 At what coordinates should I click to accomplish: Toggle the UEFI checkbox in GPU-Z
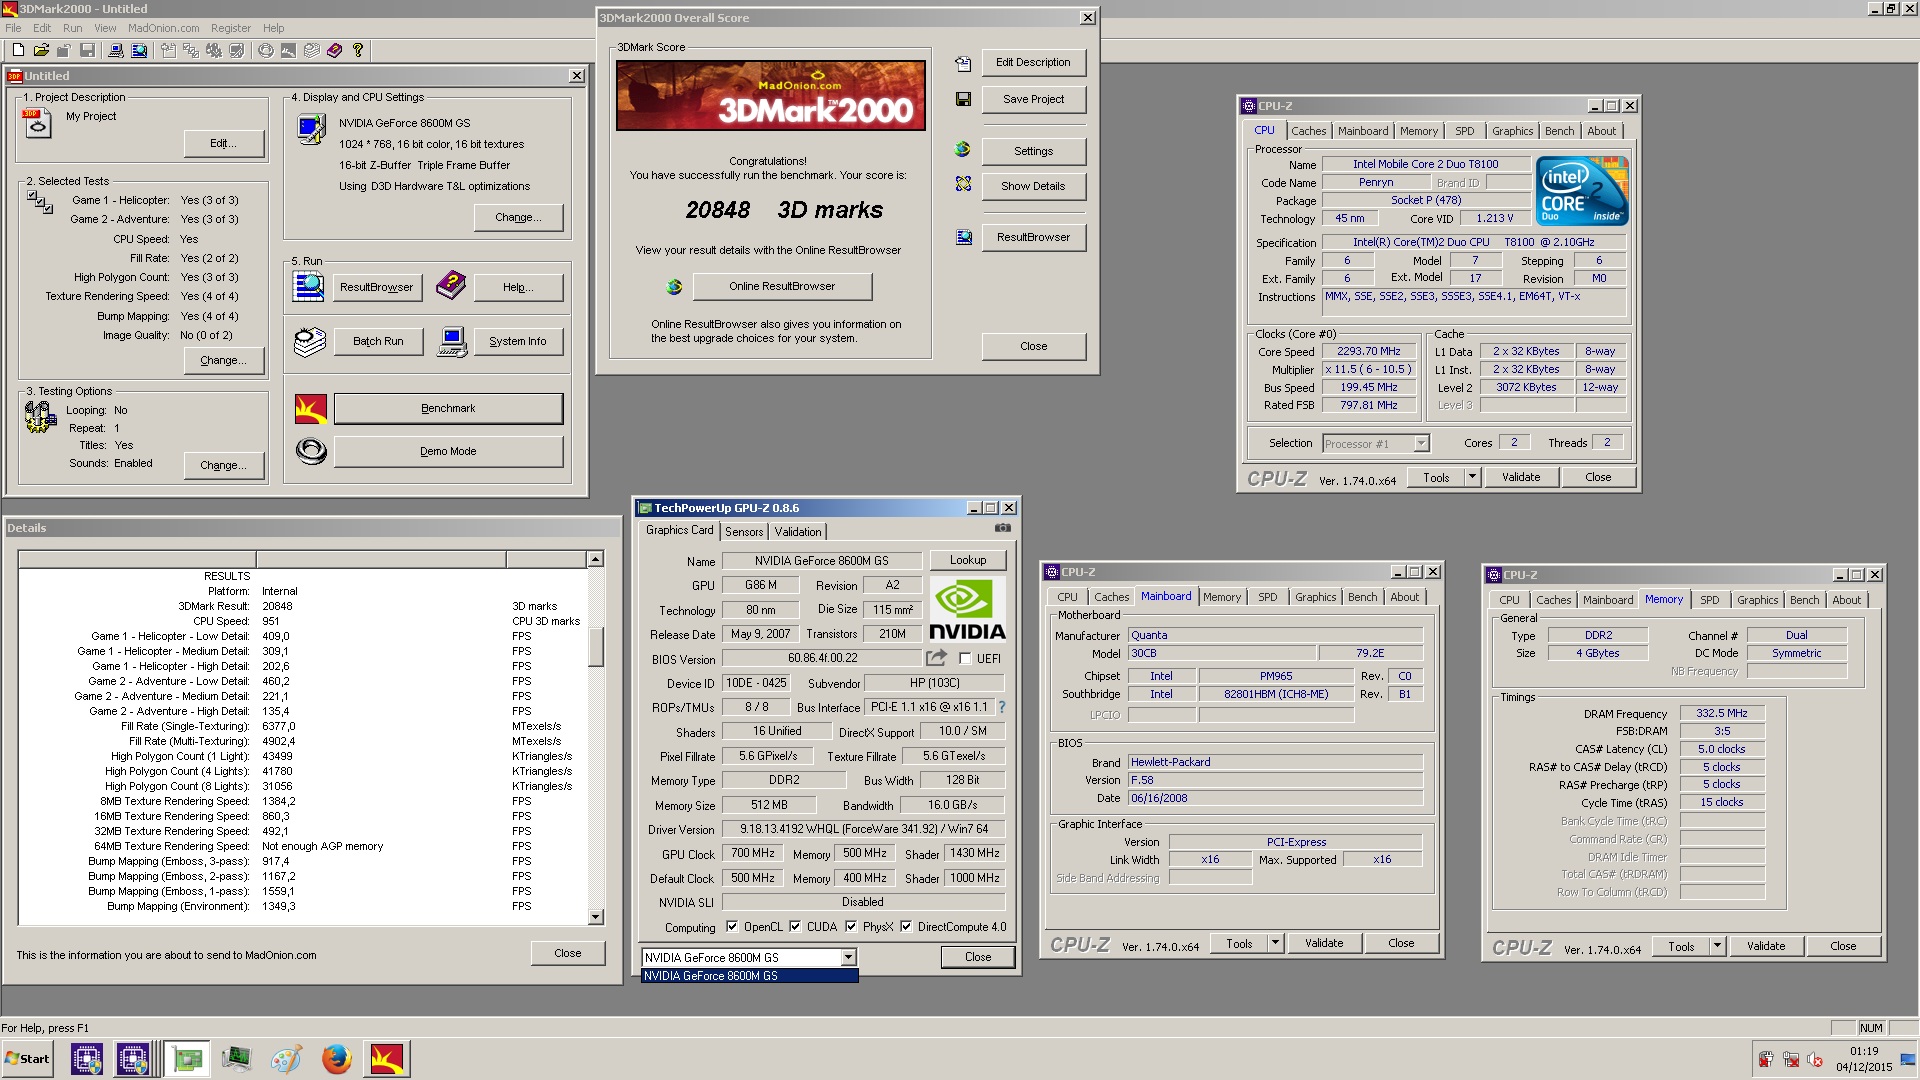[965, 658]
